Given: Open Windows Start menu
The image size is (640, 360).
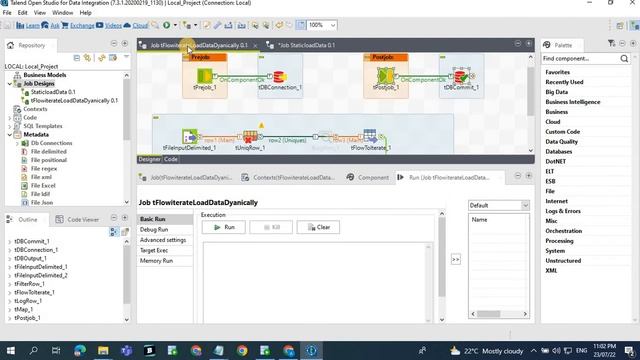Looking at the screenshot, I should (11, 351).
